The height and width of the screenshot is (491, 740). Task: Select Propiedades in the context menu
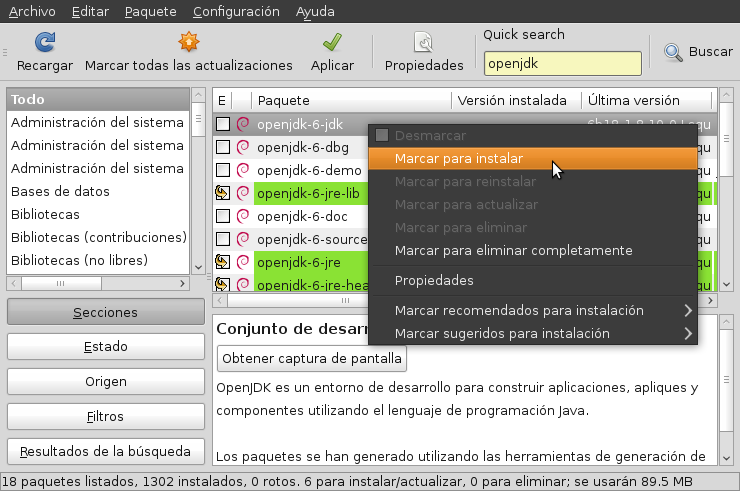coord(533,280)
